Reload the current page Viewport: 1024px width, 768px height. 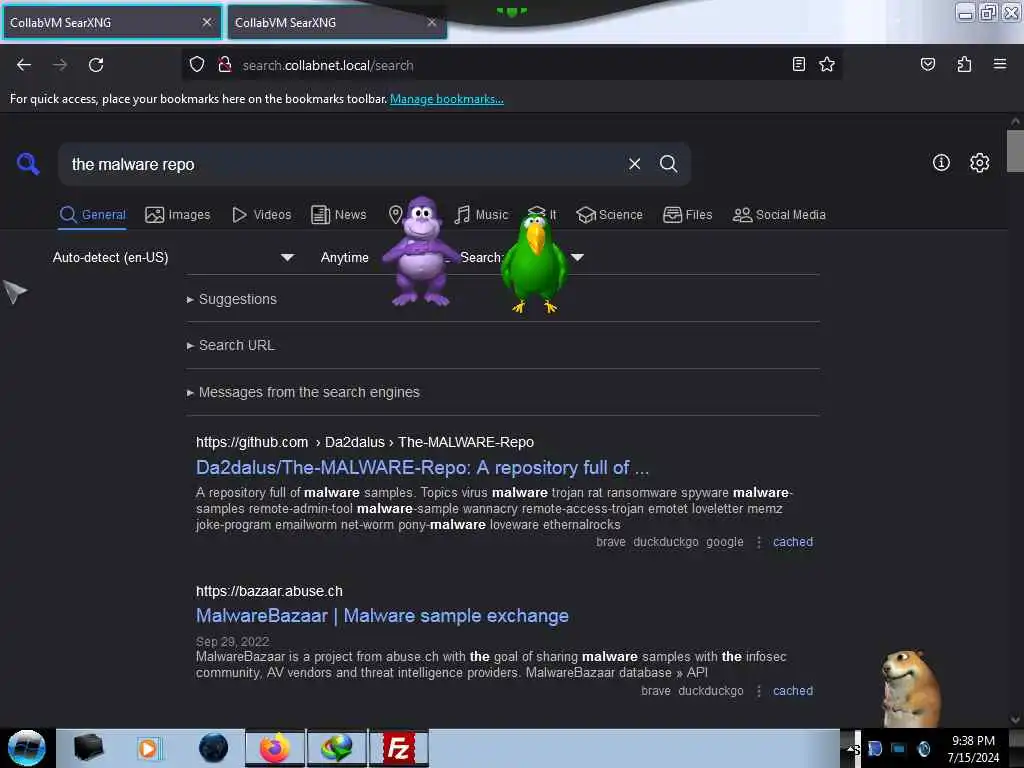(x=96, y=65)
